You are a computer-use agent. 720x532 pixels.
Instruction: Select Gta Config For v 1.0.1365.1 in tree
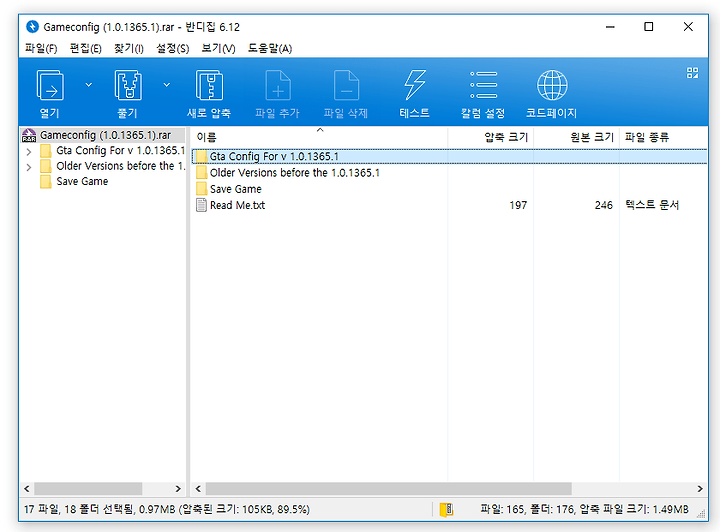click(x=120, y=151)
